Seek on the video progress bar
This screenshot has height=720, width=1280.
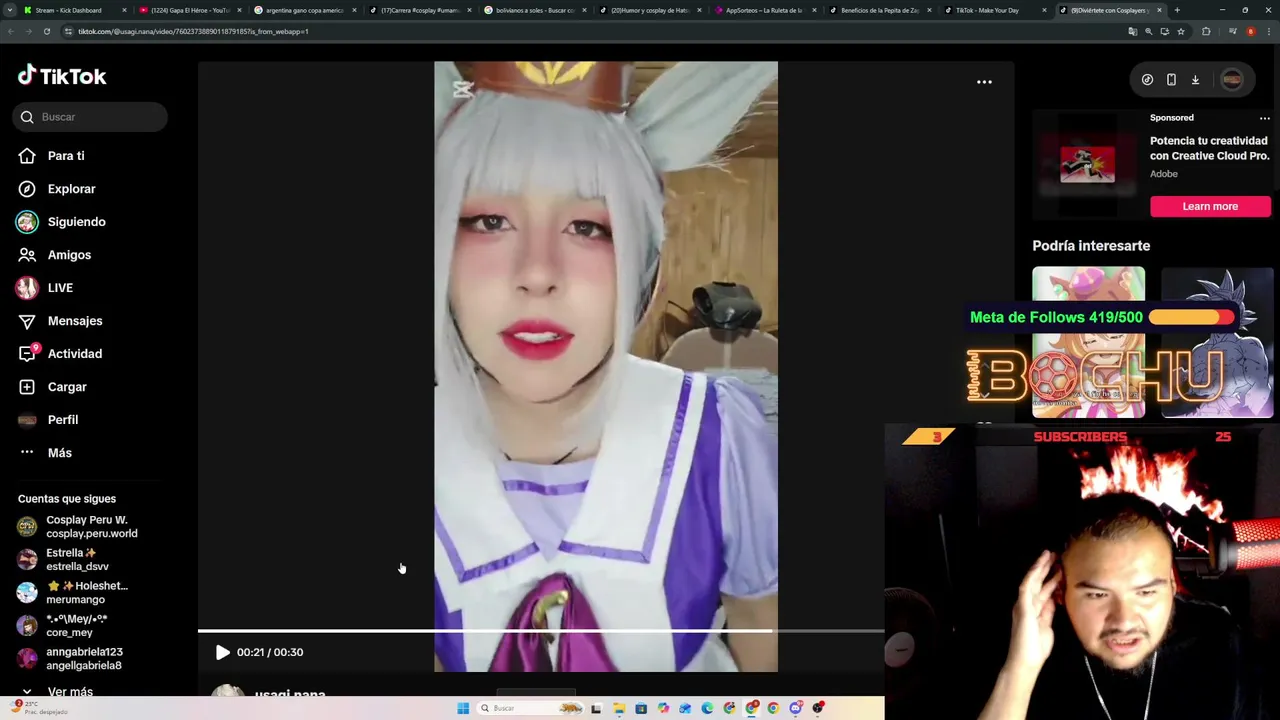coord(540,631)
